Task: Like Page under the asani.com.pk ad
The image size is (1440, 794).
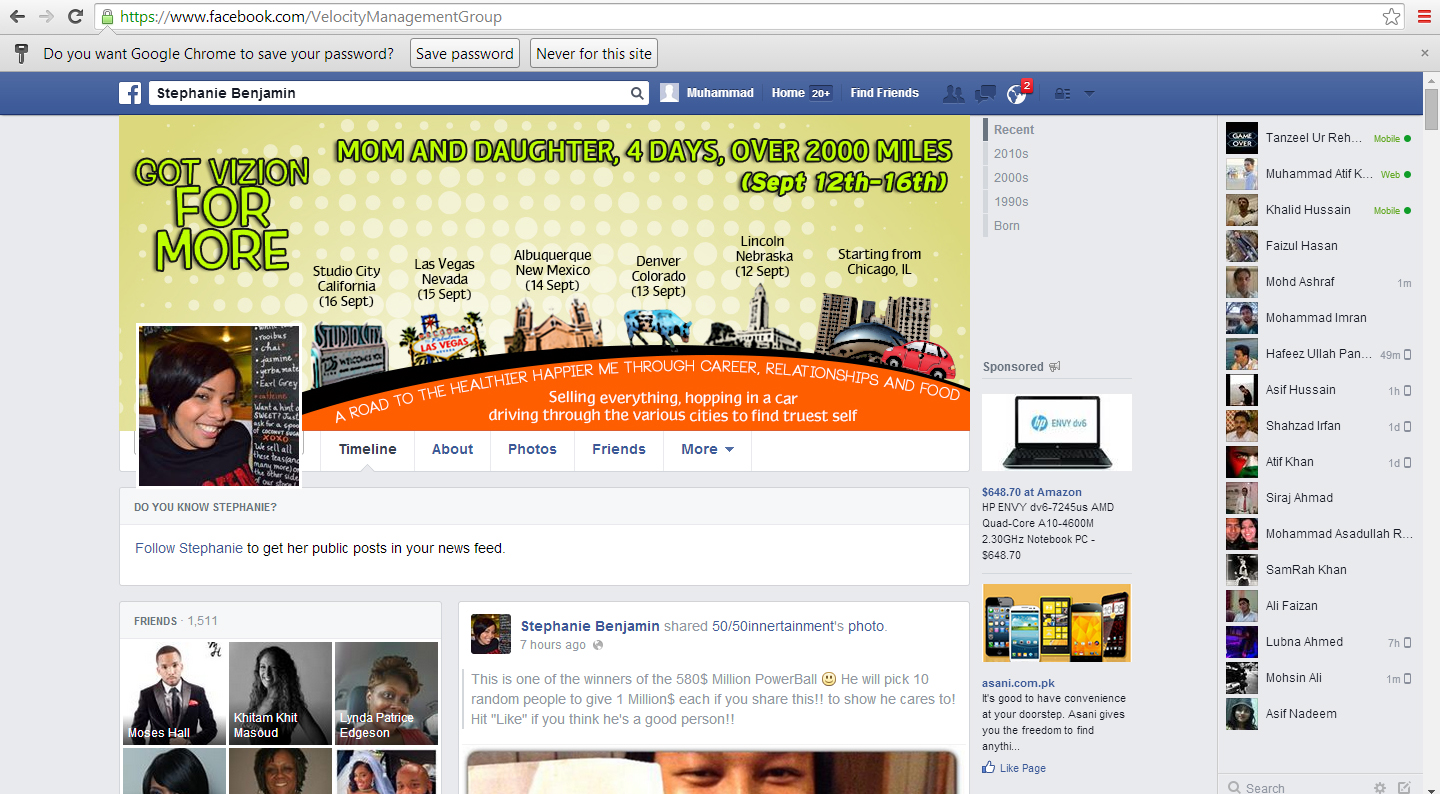Action: (x=1014, y=767)
